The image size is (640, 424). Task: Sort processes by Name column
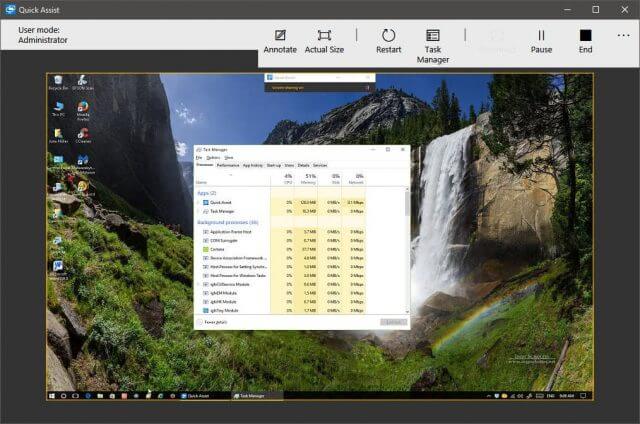click(233, 179)
